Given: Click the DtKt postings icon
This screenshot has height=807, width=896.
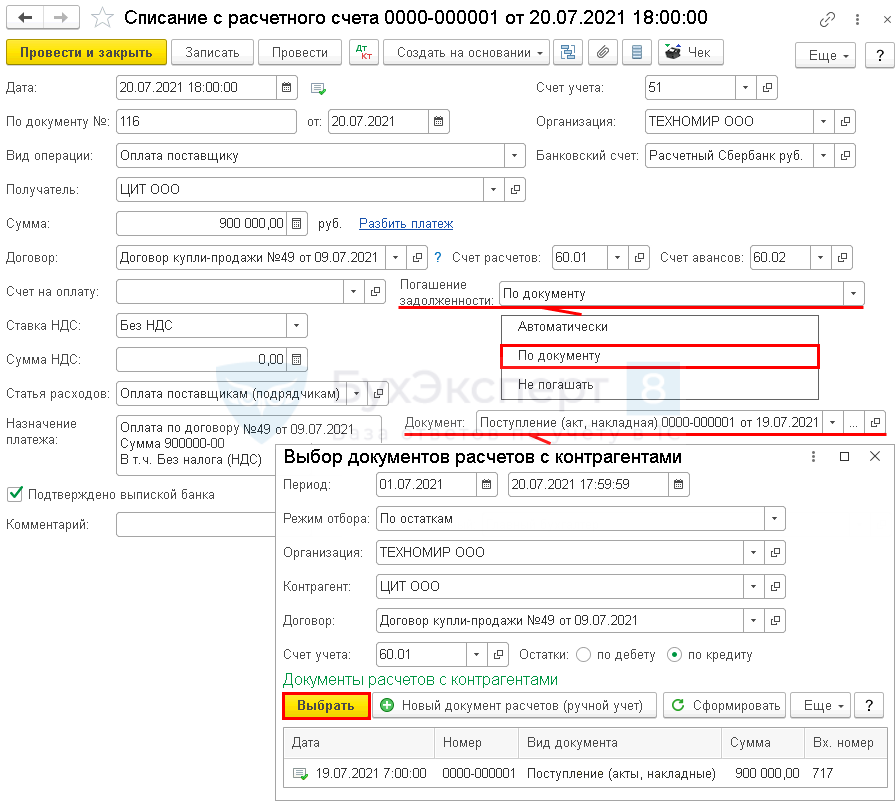Looking at the screenshot, I should click(x=360, y=53).
